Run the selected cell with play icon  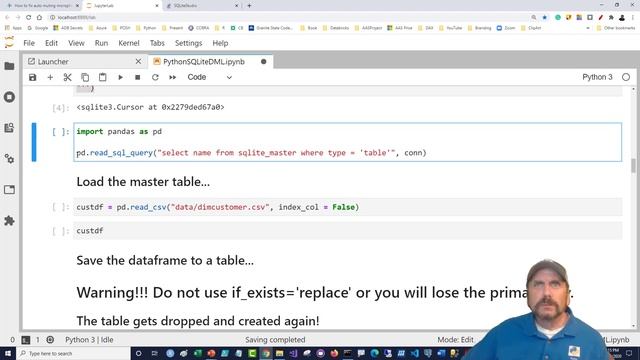[x=120, y=77]
